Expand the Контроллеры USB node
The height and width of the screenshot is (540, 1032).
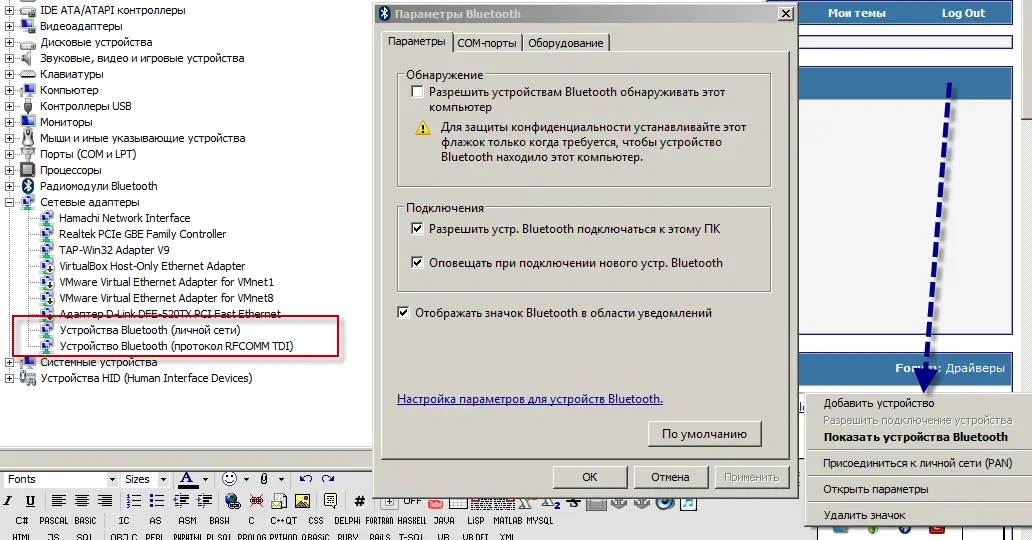point(9,106)
